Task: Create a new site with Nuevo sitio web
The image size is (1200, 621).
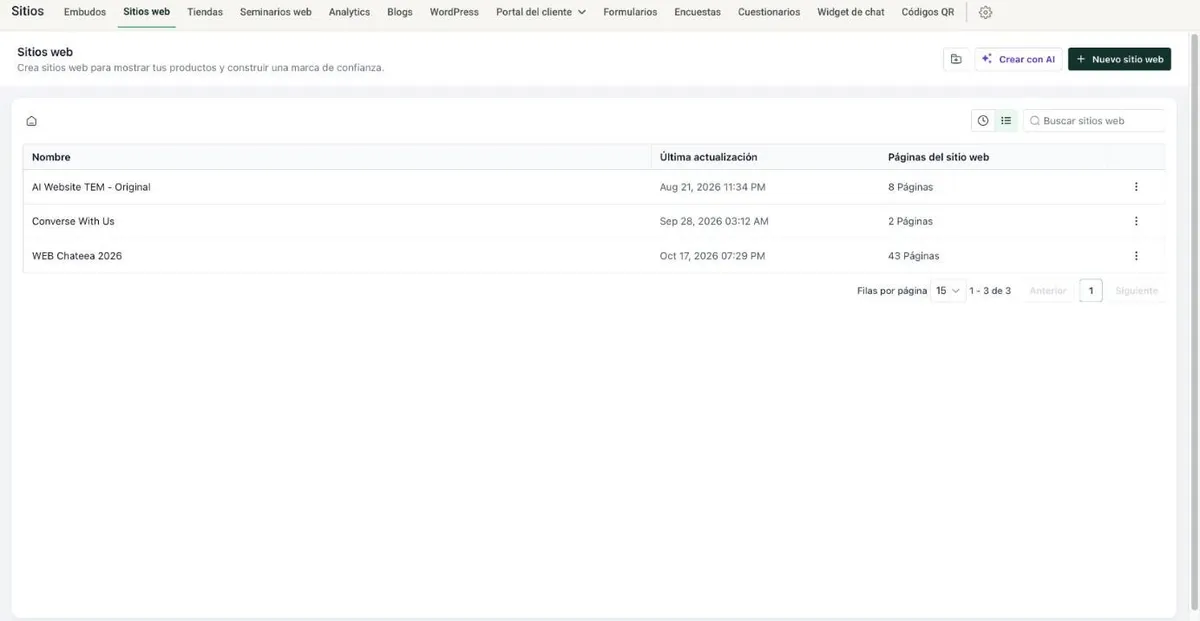Action: coord(1119,59)
